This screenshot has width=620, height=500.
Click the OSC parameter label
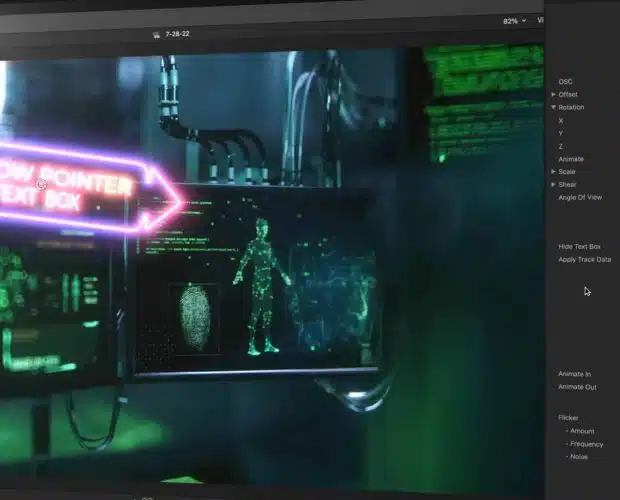click(x=565, y=81)
